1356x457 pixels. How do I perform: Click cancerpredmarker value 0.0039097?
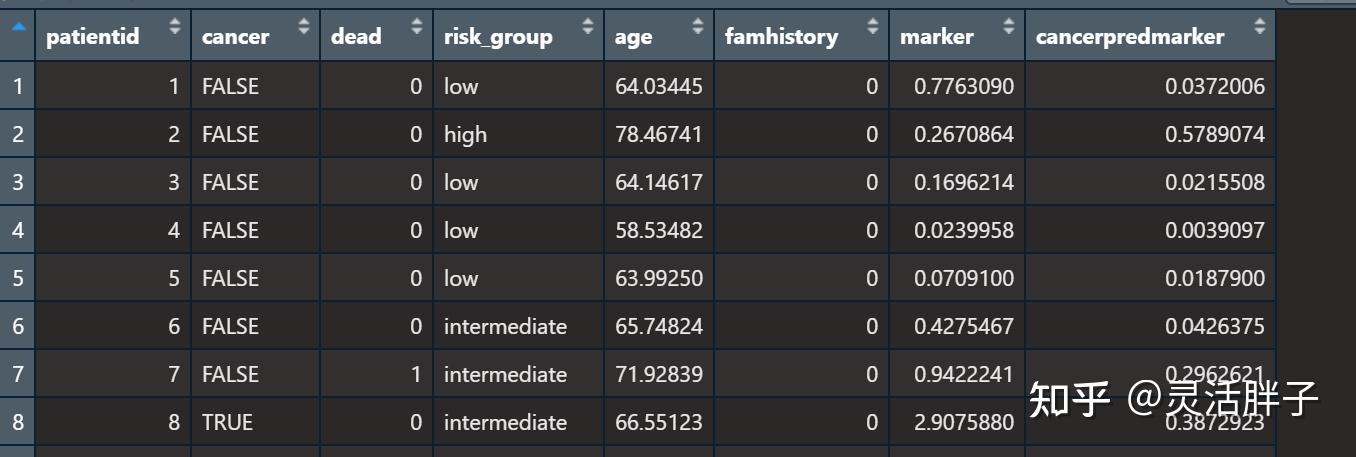coord(1214,231)
